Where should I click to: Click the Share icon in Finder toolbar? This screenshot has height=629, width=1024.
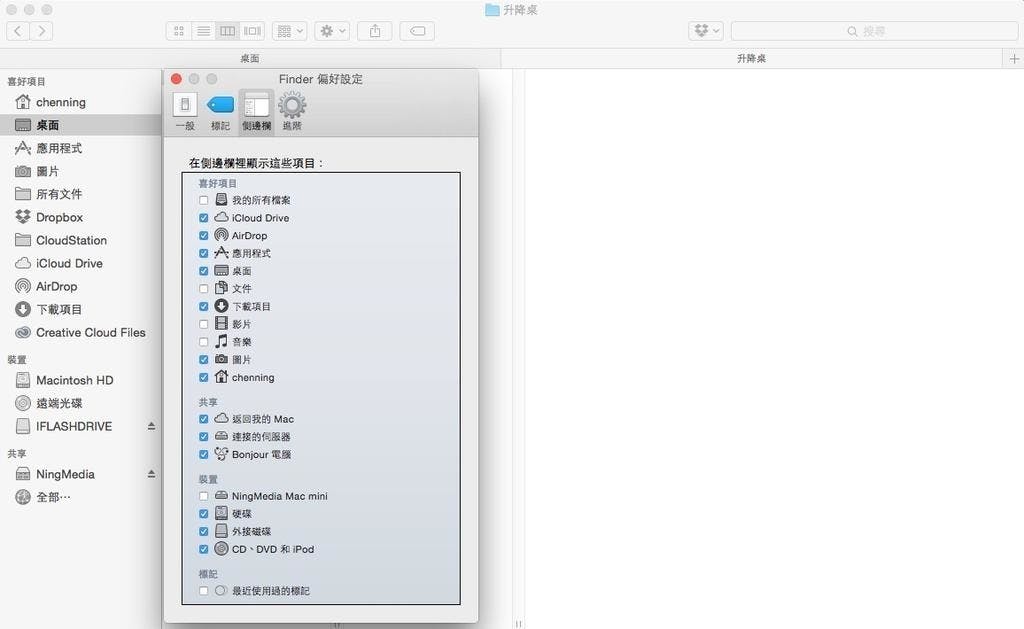(x=375, y=31)
